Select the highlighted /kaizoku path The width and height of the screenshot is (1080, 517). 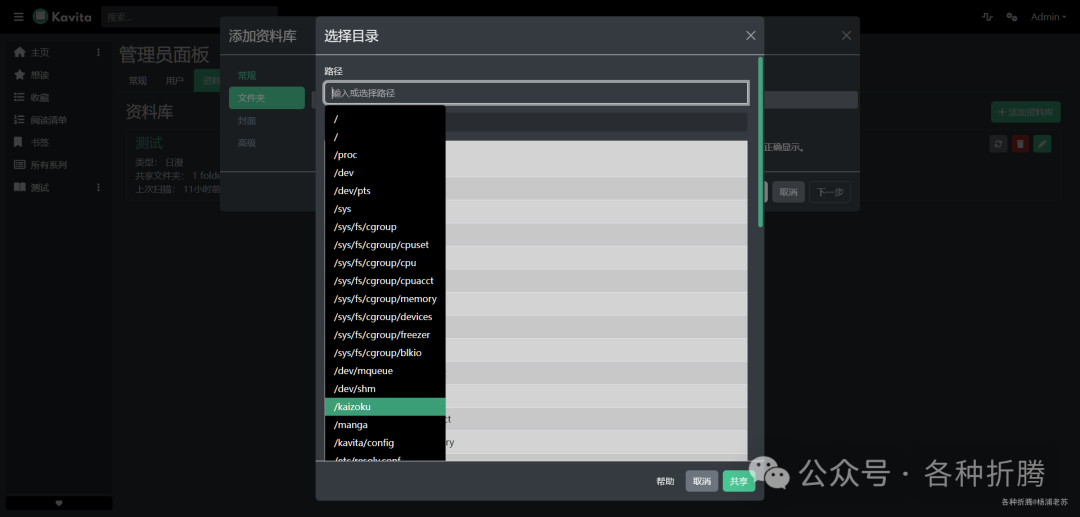[x=385, y=407]
